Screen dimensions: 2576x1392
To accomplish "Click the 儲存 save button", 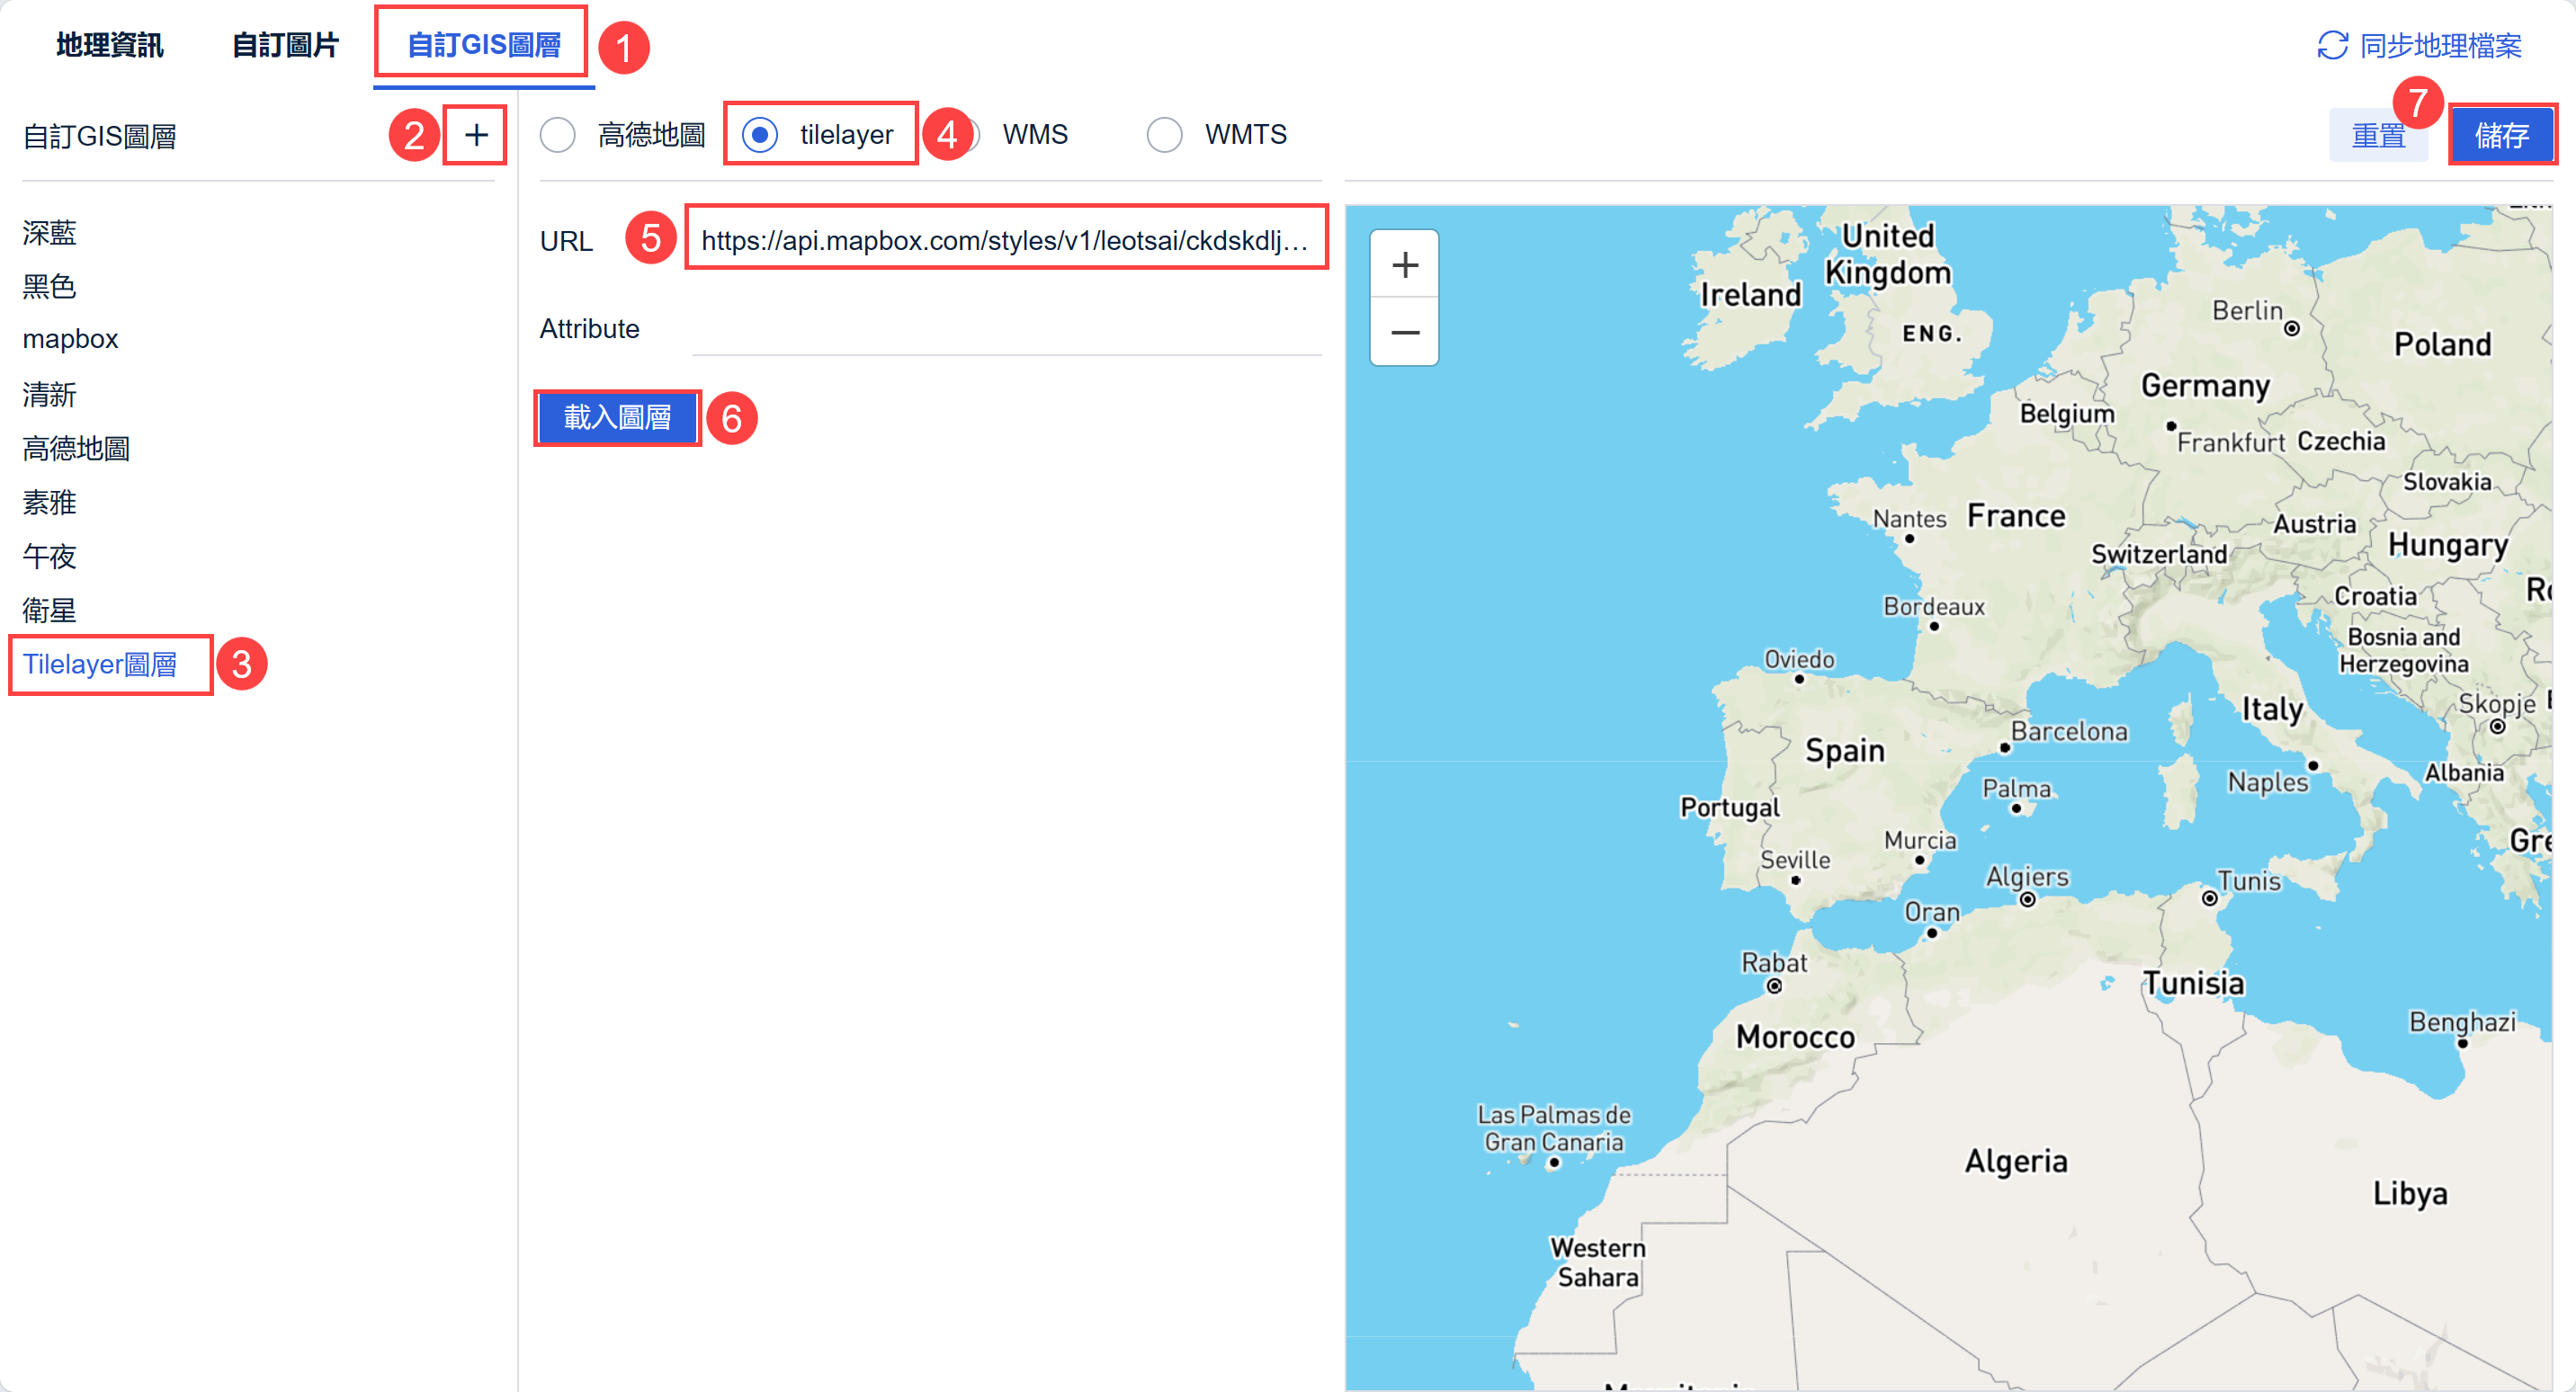I will [2500, 135].
